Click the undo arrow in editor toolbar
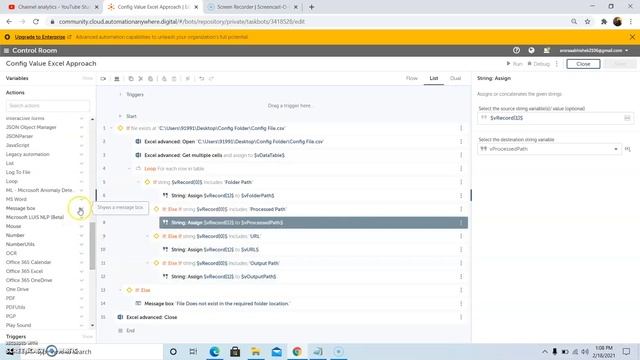This screenshot has height=360, width=640. [x=202, y=78]
